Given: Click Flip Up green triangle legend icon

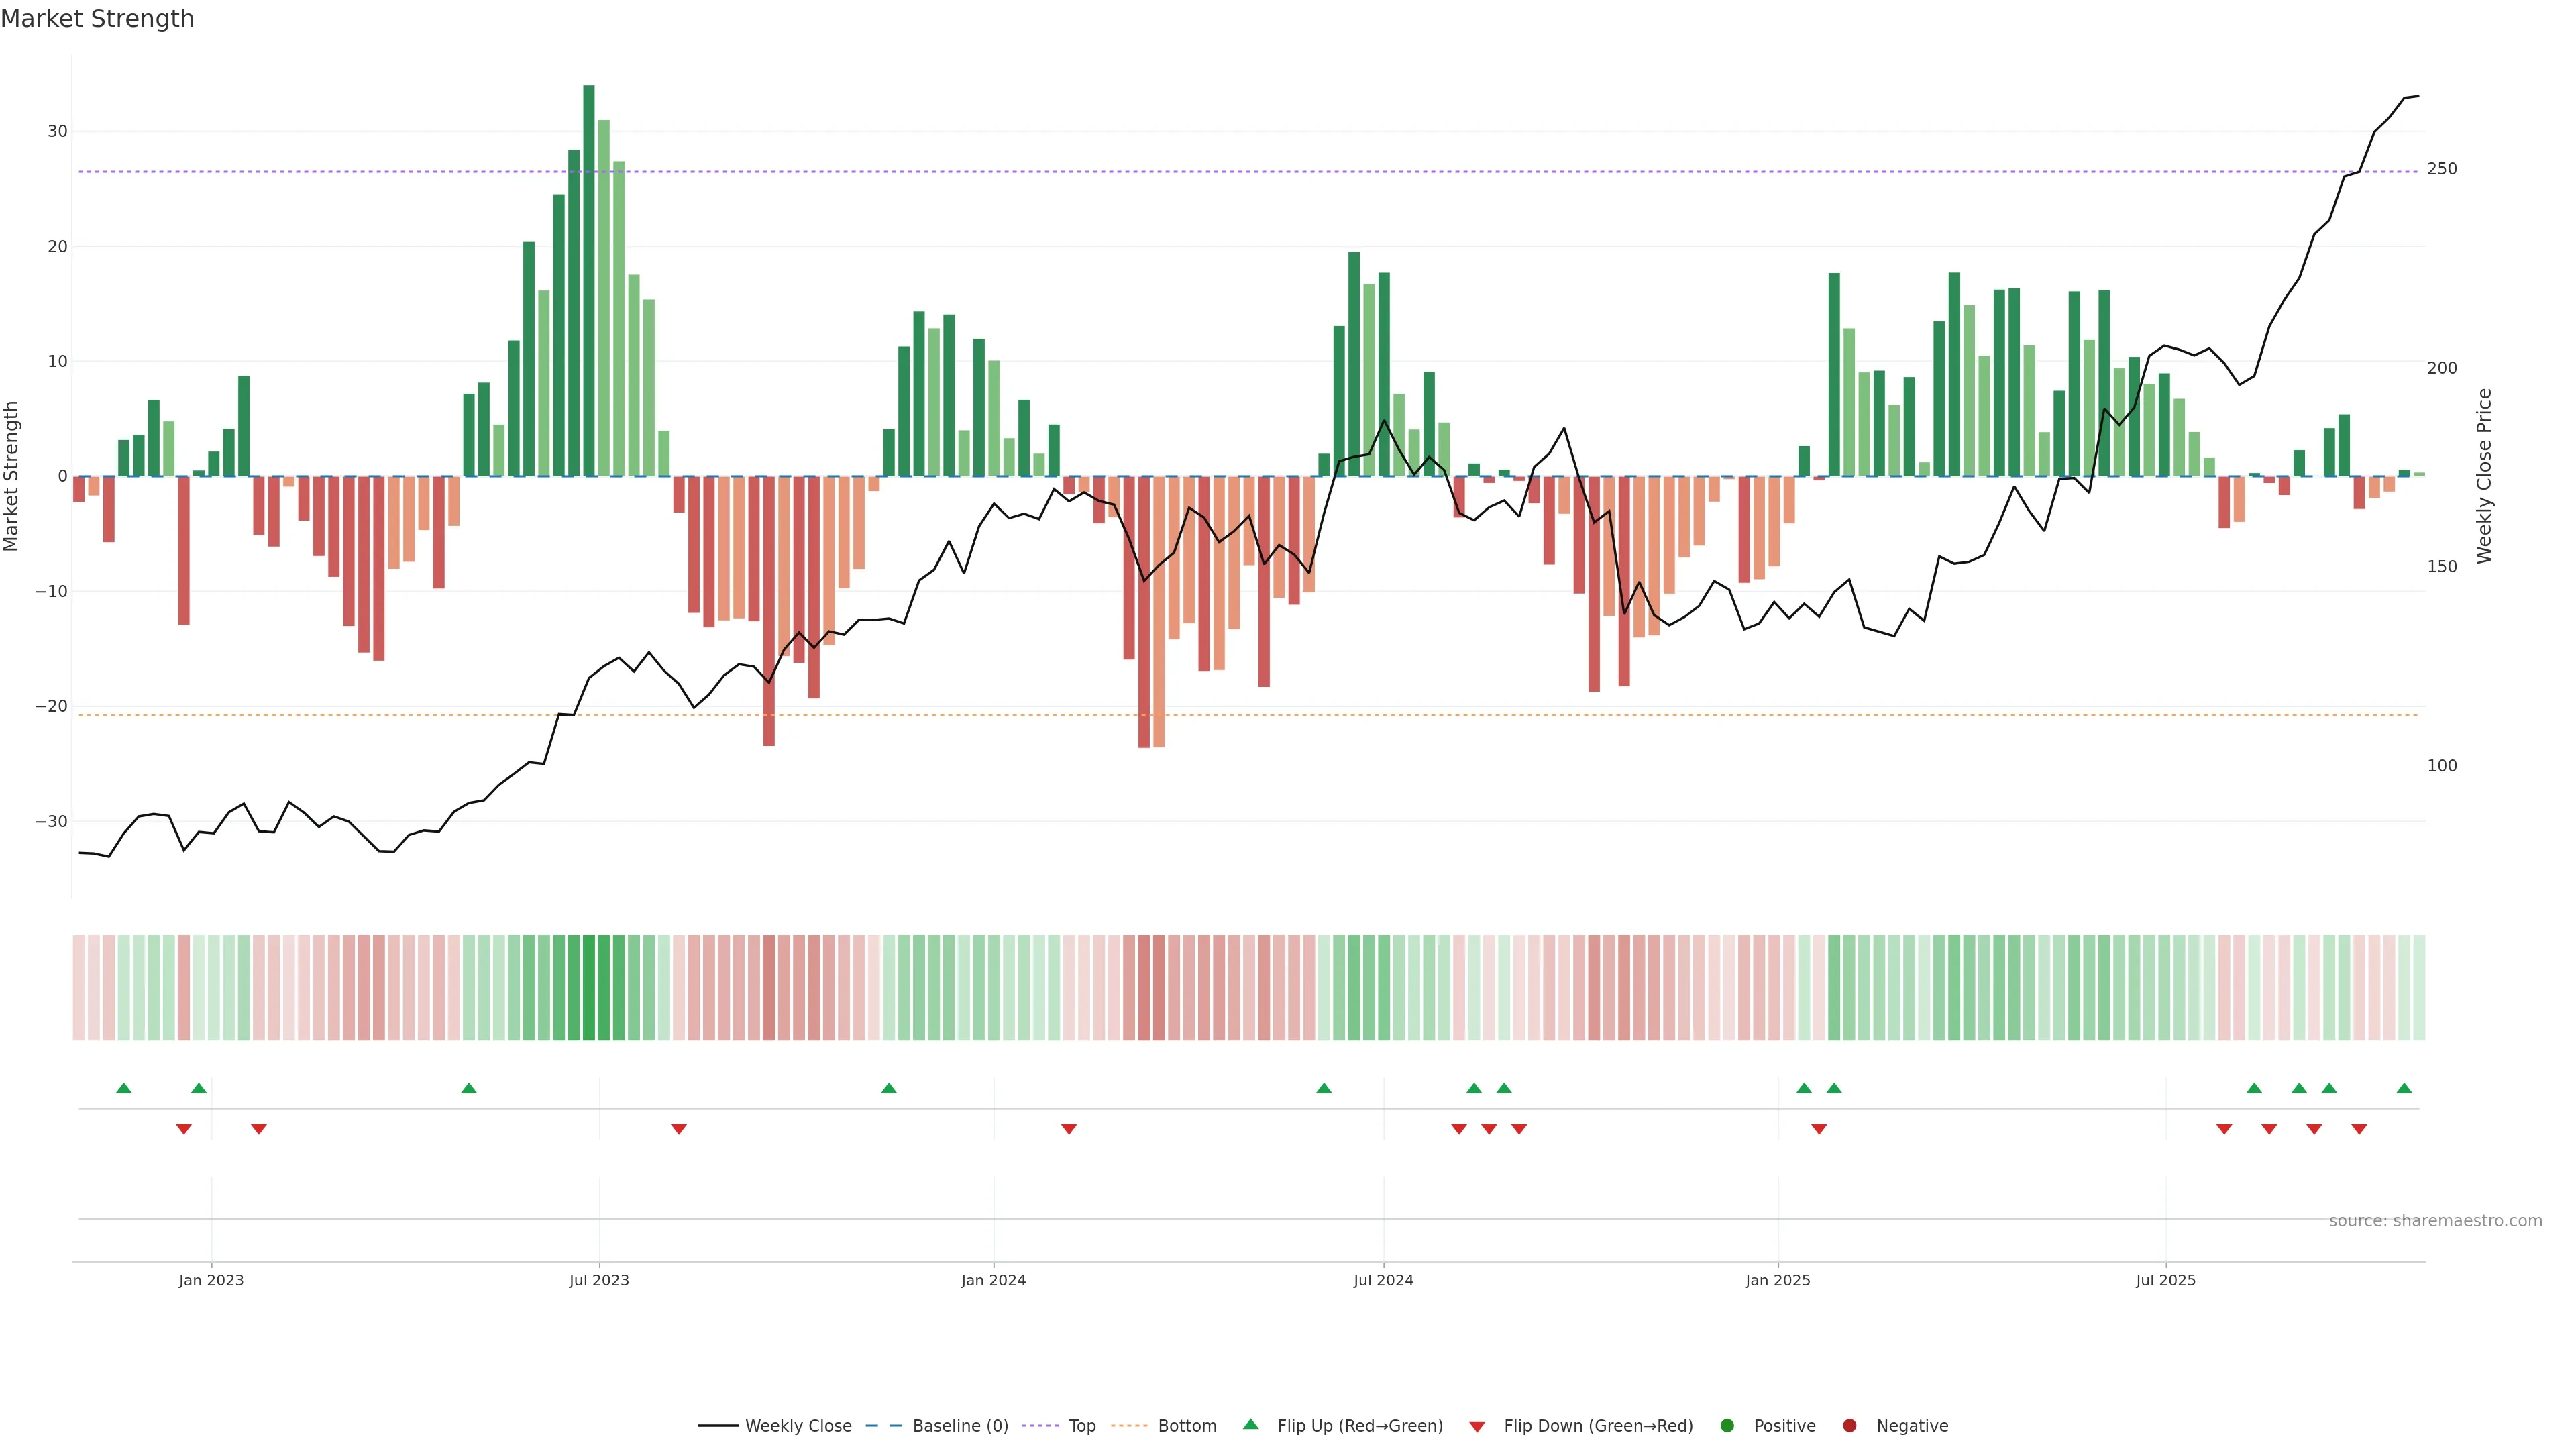Looking at the screenshot, I should pyautogui.click(x=1250, y=1424).
